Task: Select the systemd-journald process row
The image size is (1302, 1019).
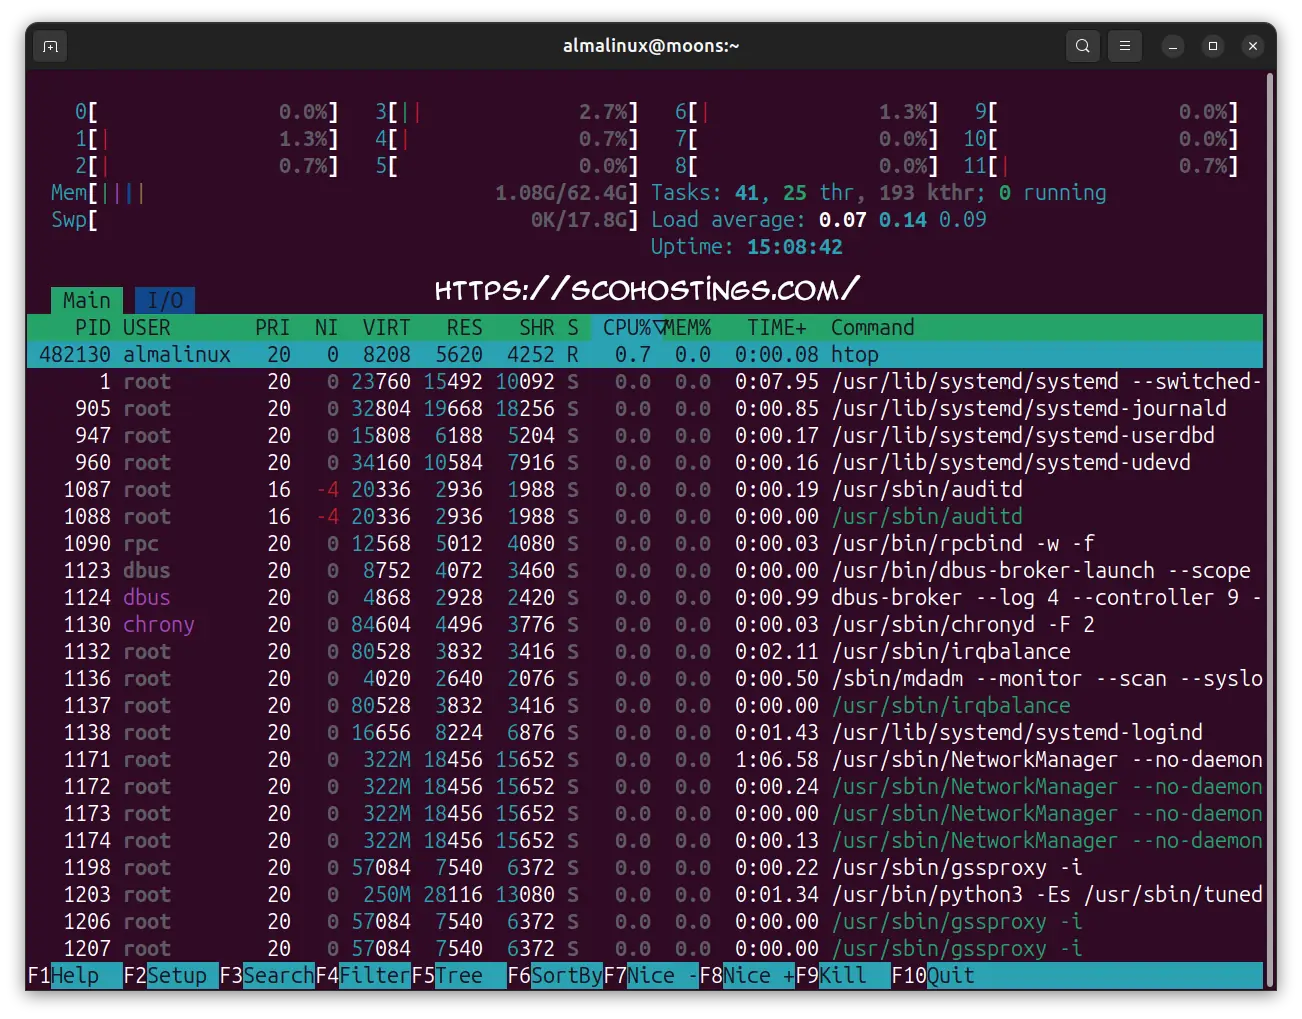Action: pyautogui.click(x=645, y=409)
